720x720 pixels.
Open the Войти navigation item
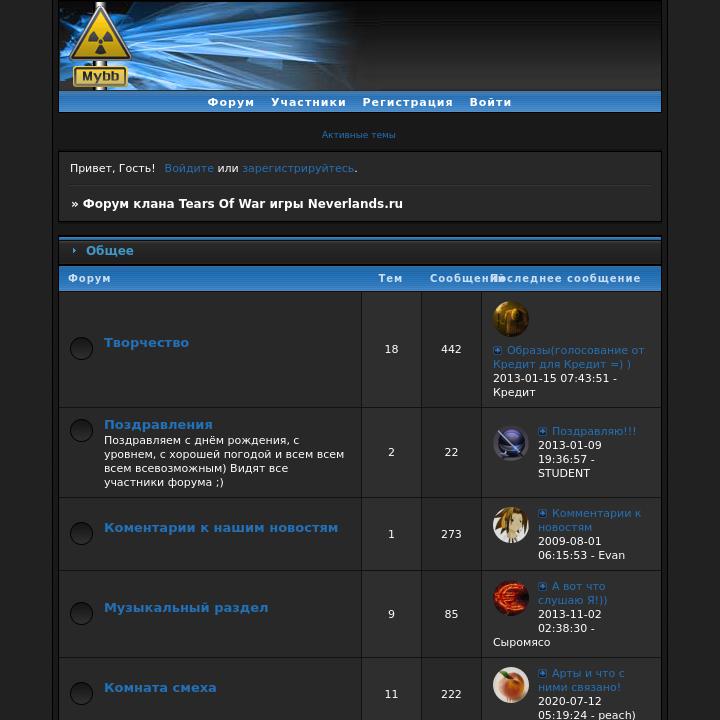(490, 102)
